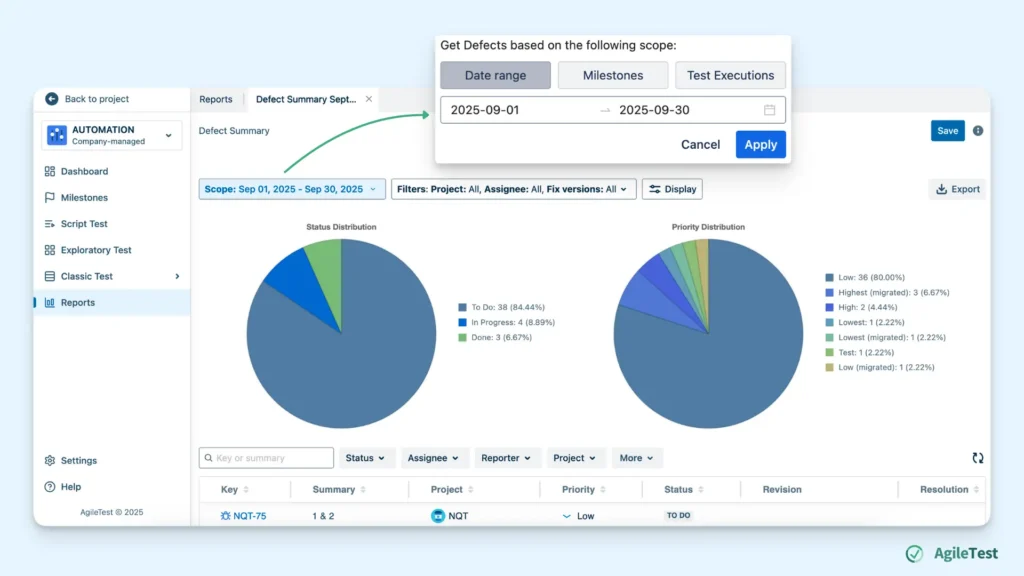Click the To Do color swatch in legend

[x=462, y=308]
